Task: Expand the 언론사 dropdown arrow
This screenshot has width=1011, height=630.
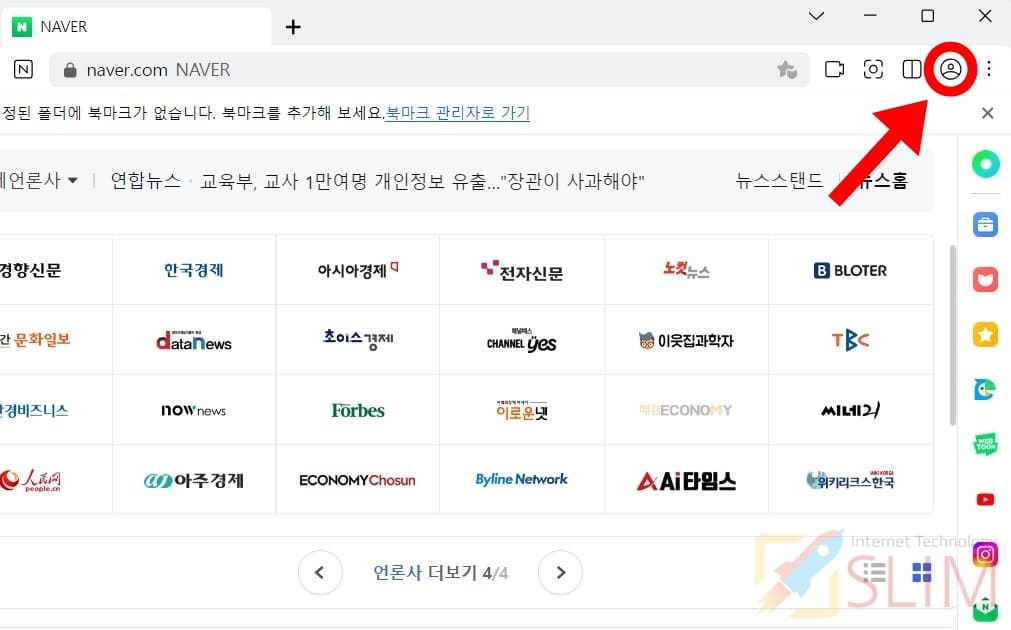Action: pyautogui.click(x=73, y=181)
